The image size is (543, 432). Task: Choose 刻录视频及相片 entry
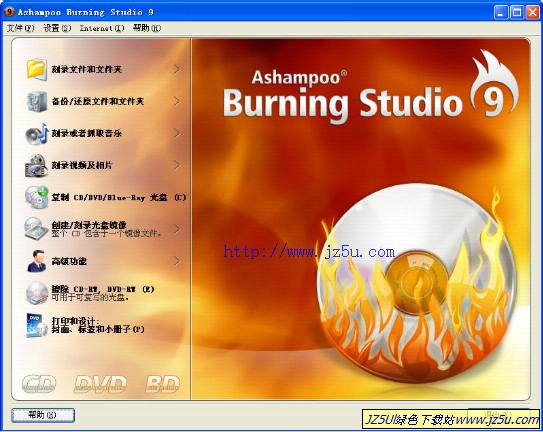pyautogui.click(x=82, y=165)
